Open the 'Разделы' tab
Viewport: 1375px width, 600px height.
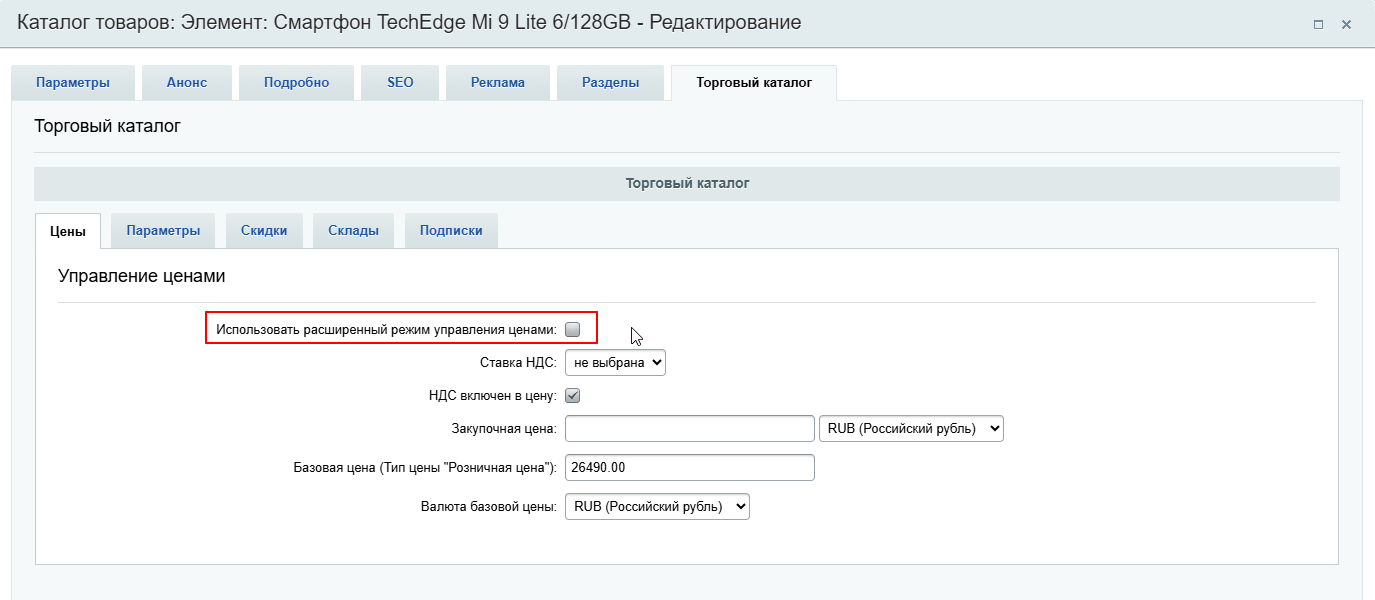click(x=610, y=83)
